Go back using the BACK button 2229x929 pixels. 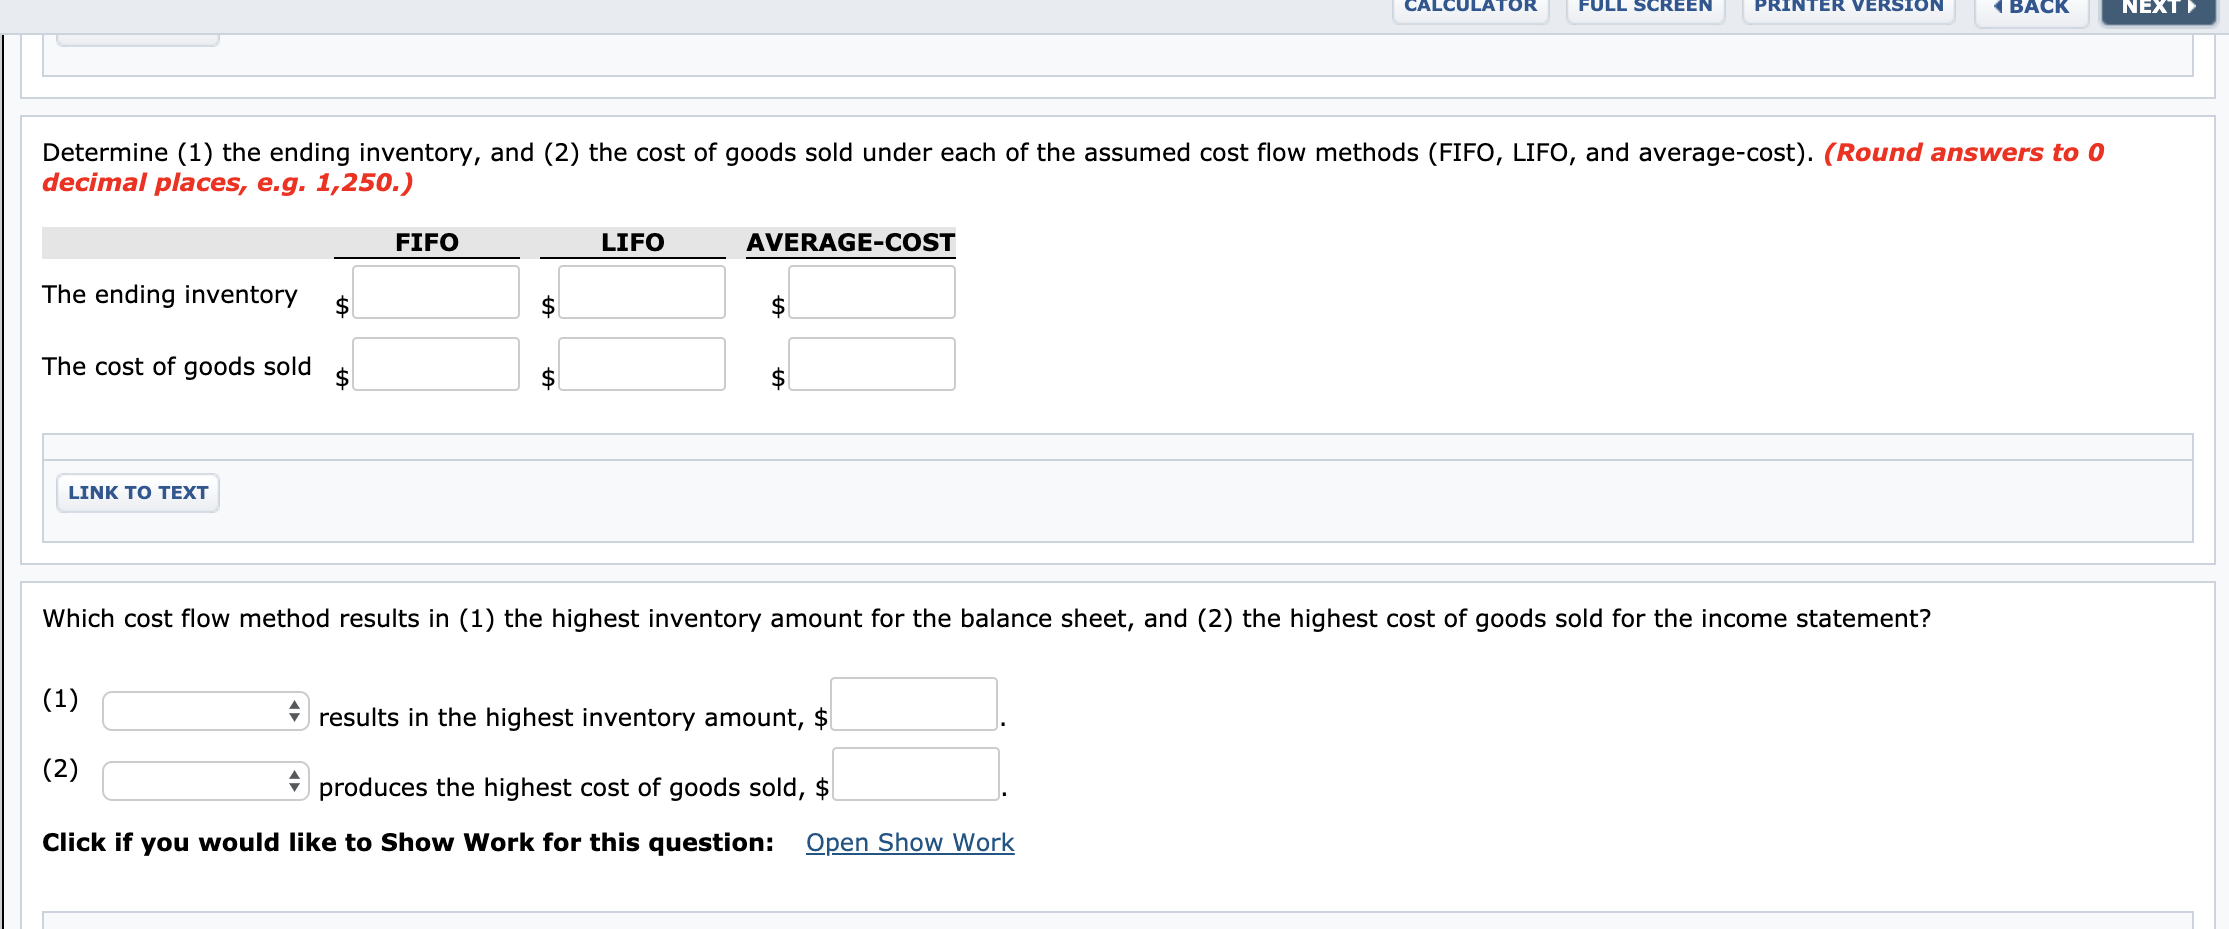pos(2030,7)
